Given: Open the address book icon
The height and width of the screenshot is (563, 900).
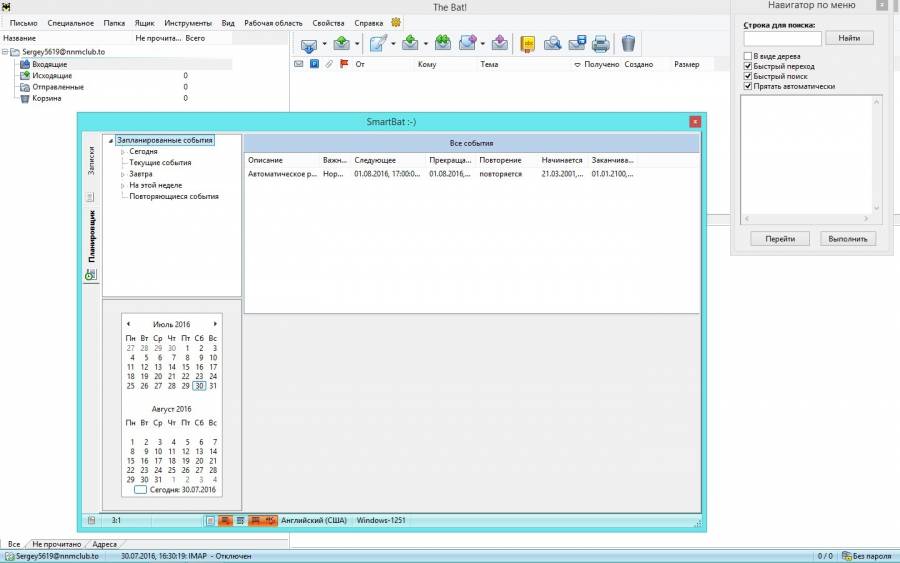Looking at the screenshot, I should (x=527, y=44).
